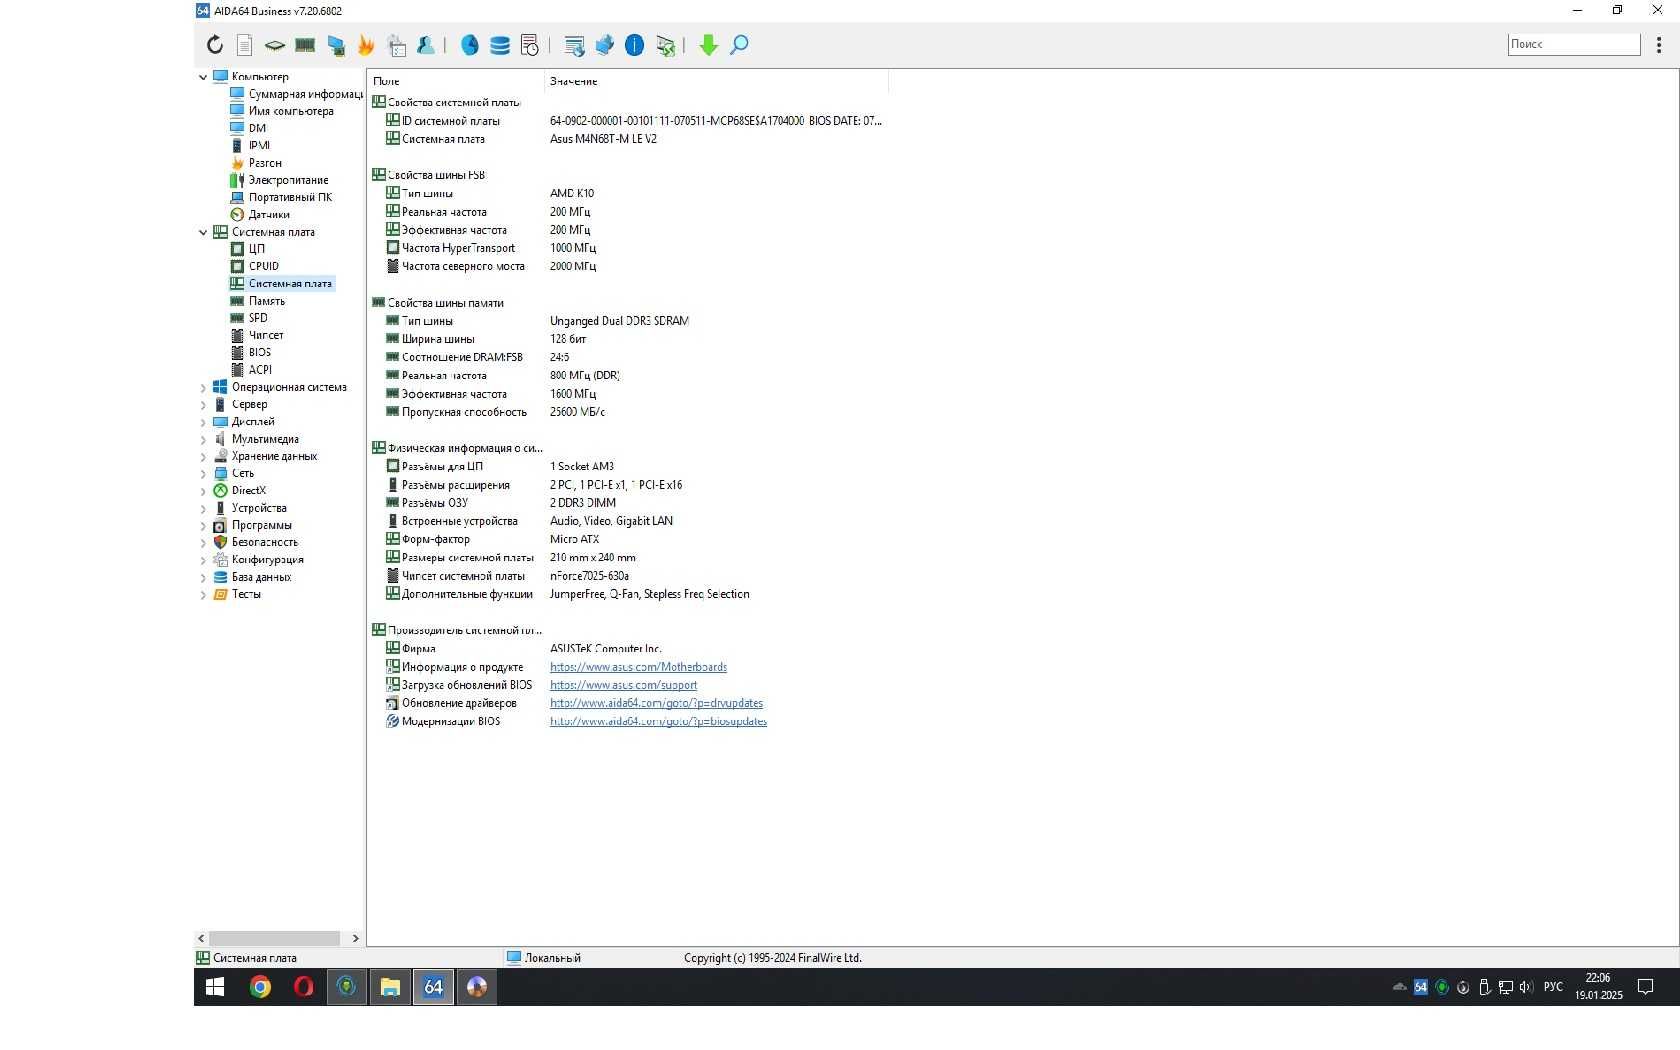Viewport: 1680px width, 1050px height.
Task: Click the Поле column header
Action: (x=456, y=81)
